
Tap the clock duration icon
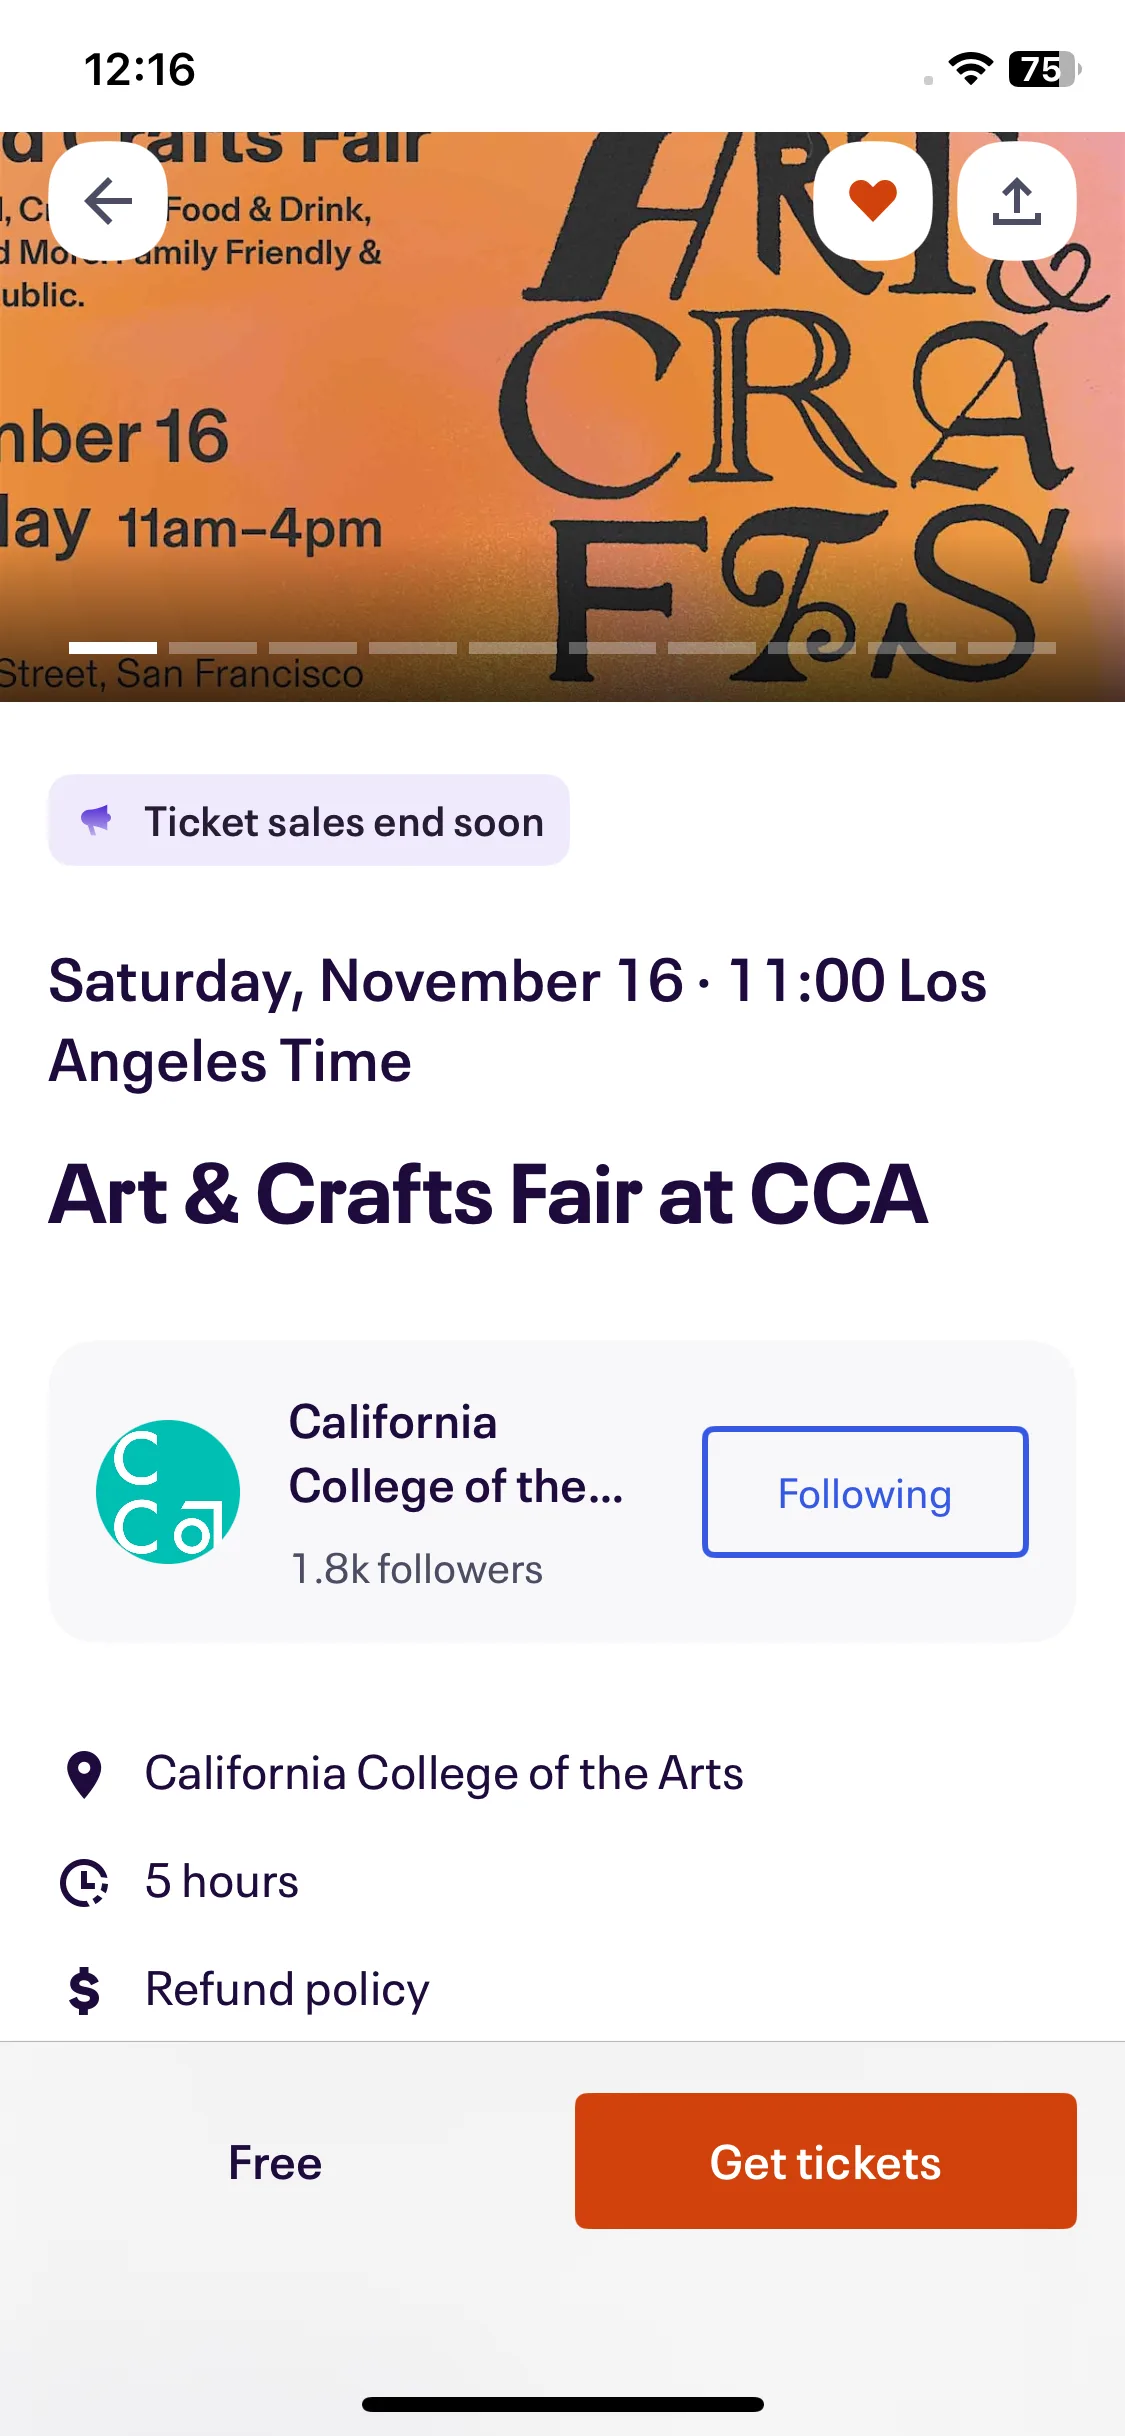click(x=84, y=1883)
